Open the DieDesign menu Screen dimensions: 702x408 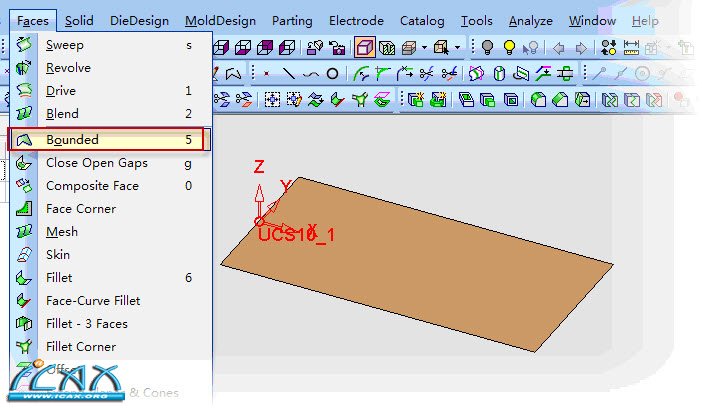(x=139, y=21)
